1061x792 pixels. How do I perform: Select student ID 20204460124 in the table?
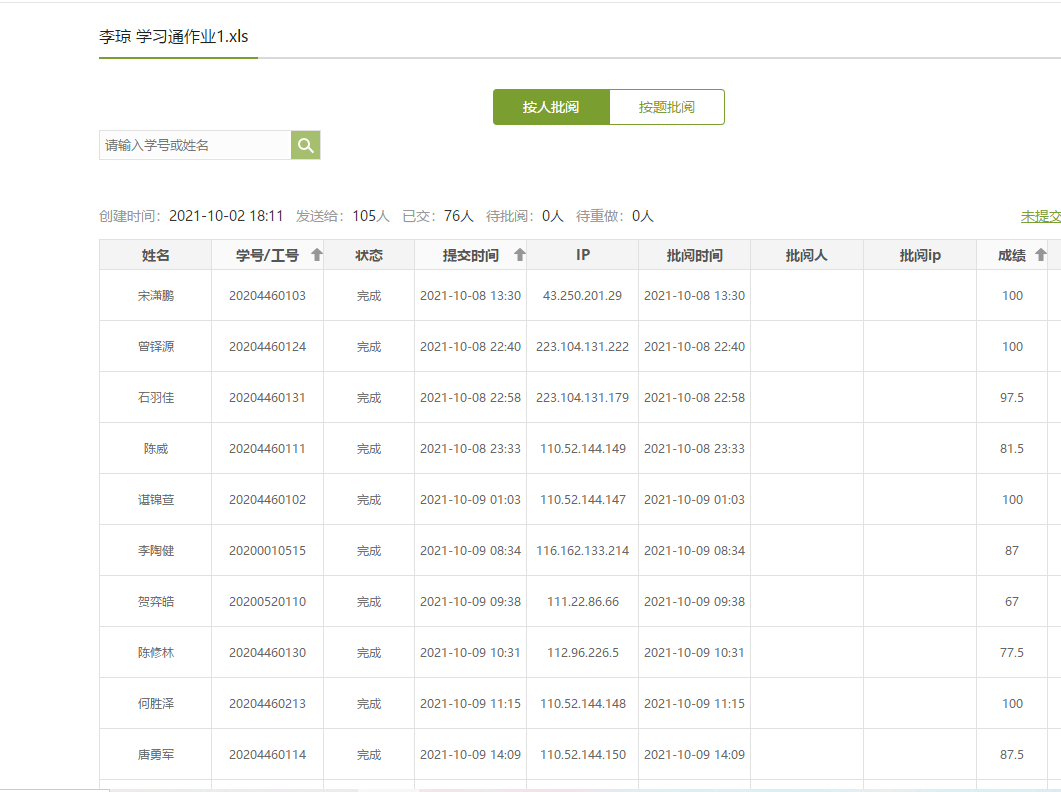pyautogui.click(x=267, y=347)
